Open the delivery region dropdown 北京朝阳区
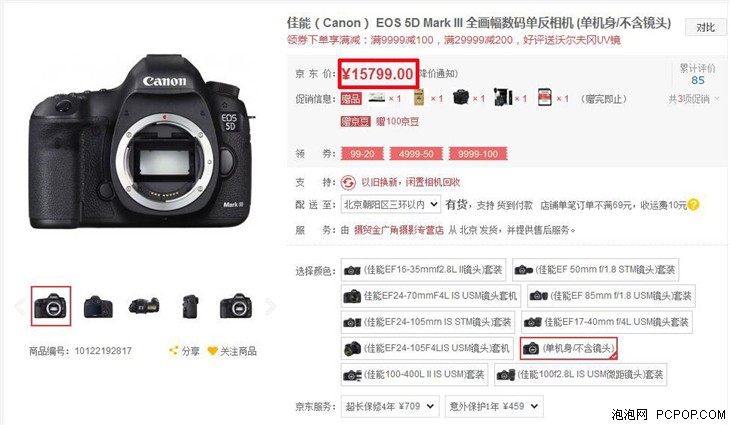 (x=391, y=204)
